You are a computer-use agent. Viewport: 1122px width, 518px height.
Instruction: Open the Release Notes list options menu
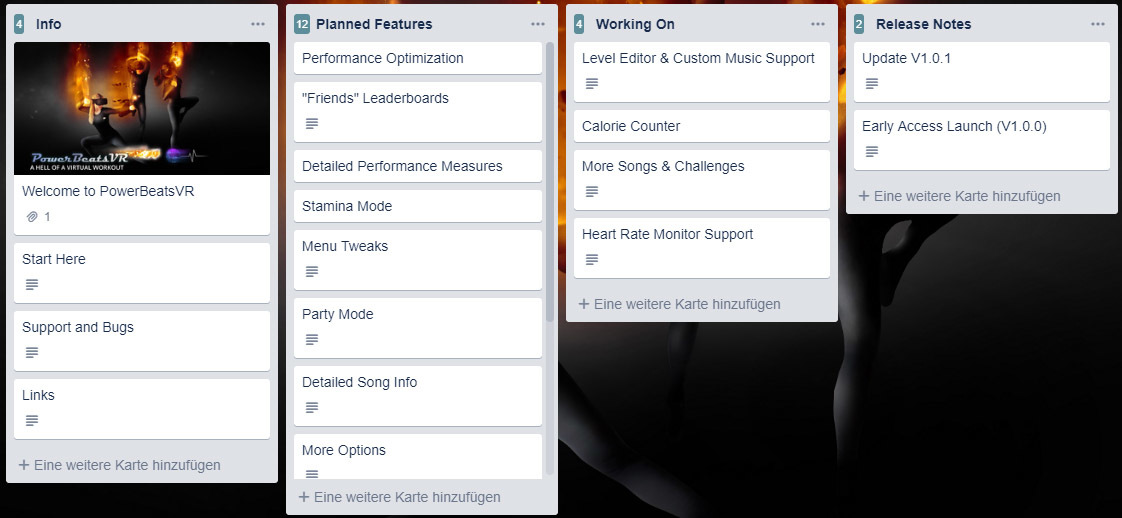point(1098,24)
